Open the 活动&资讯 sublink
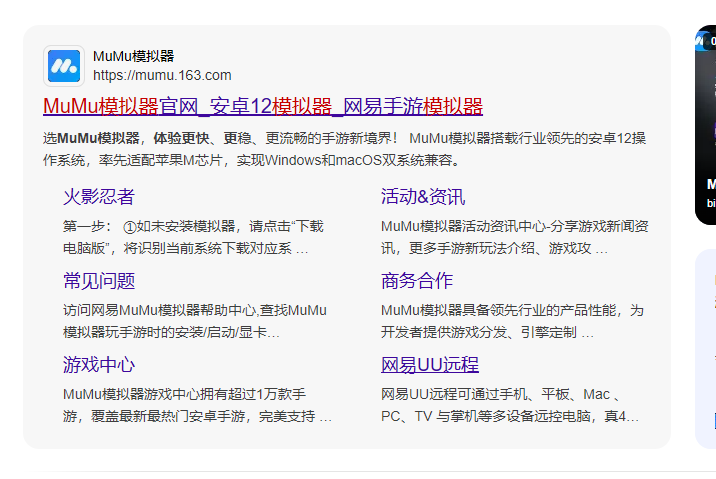The width and height of the screenshot is (716, 479). click(422, 196)
